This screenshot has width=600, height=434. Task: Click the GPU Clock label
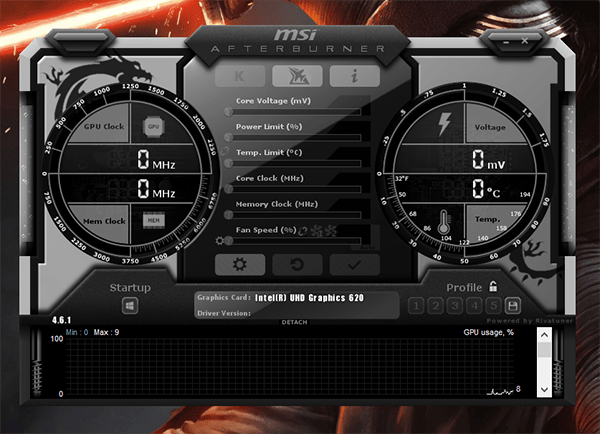pos(104,126)
